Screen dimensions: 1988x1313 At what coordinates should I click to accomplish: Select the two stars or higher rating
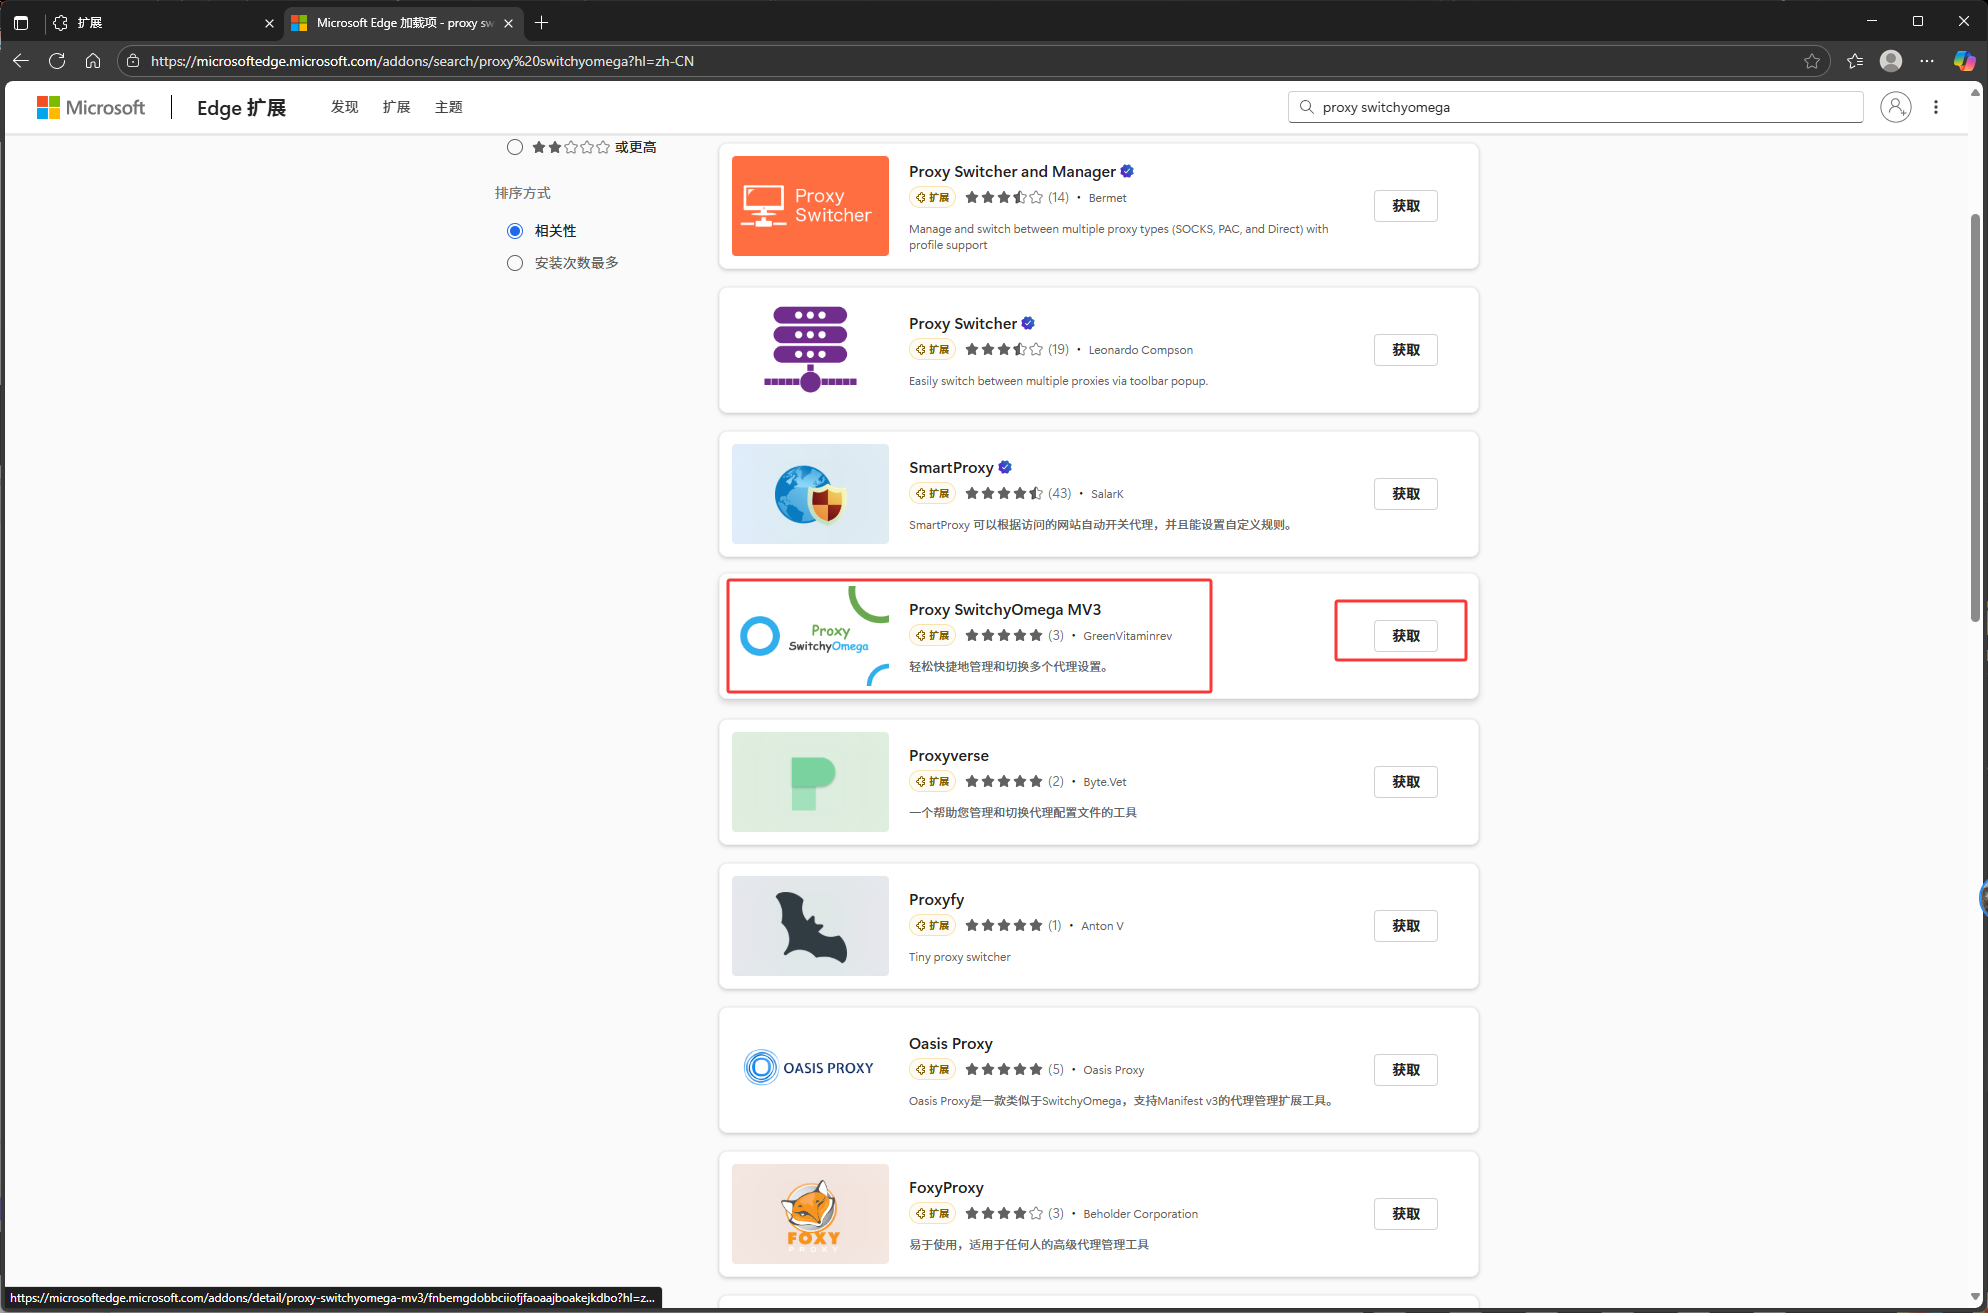(515, 147)
